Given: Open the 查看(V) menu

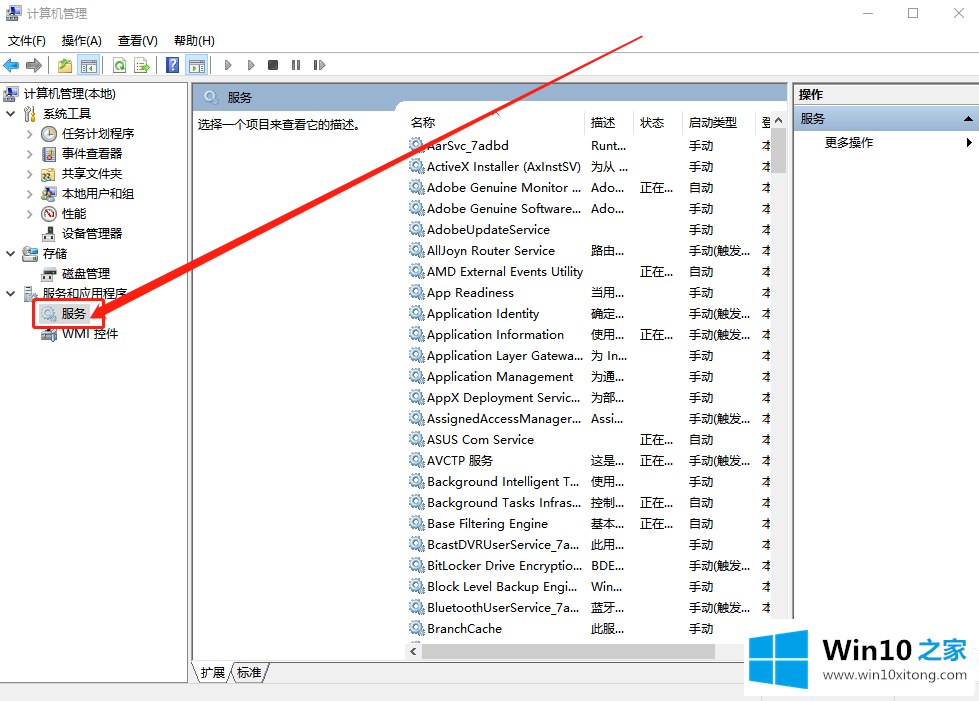Looking at the screenshot, I should (137, 41).
